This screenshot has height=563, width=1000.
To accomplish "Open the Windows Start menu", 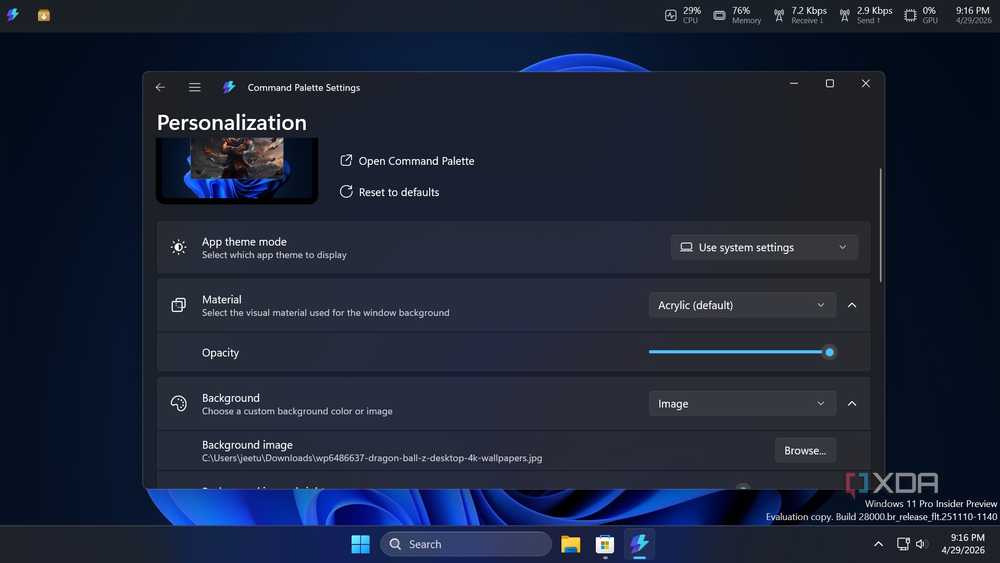I will (360, 544).
